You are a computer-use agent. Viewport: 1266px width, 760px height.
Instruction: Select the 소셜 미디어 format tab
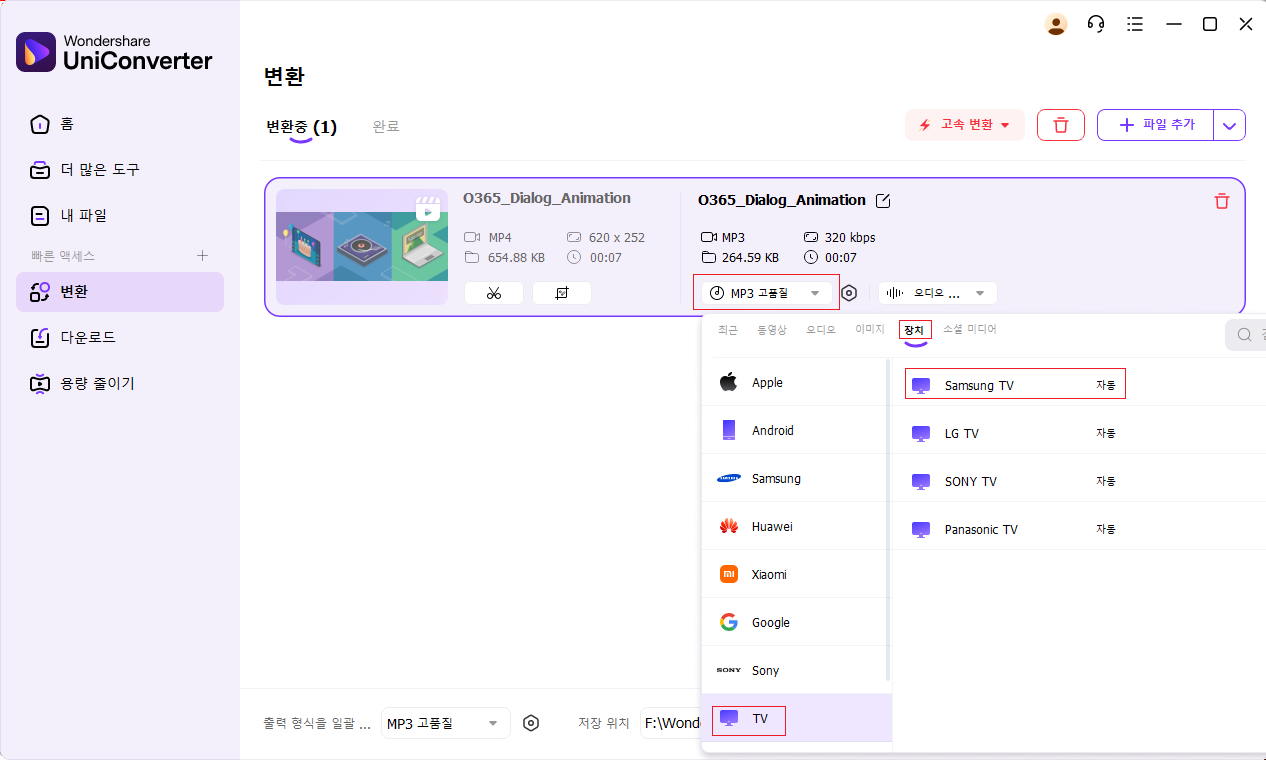970,329
